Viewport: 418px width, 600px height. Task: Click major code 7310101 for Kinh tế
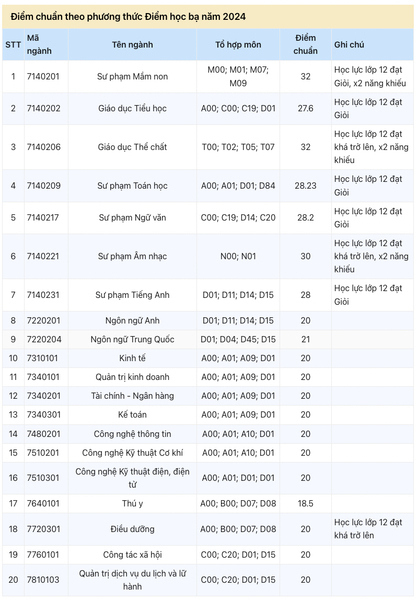click(42, 358)
